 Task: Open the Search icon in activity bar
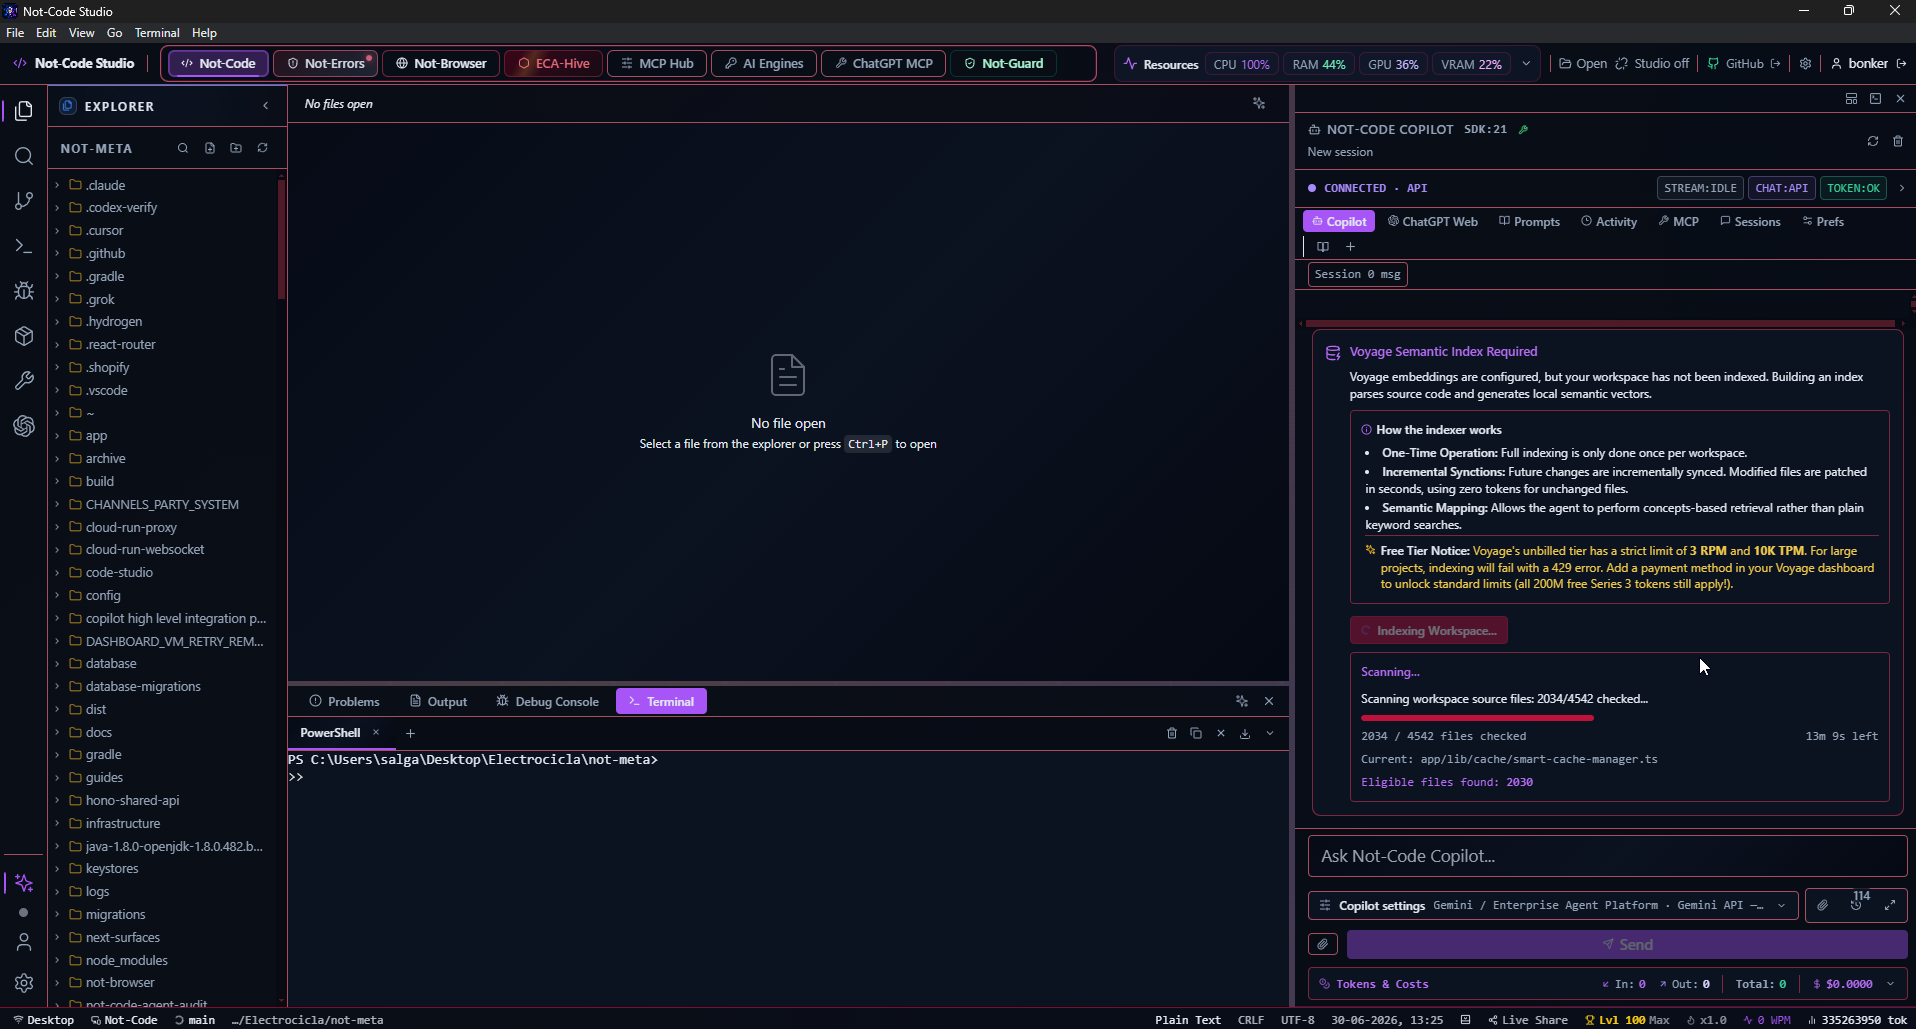[x=24, y=156]
